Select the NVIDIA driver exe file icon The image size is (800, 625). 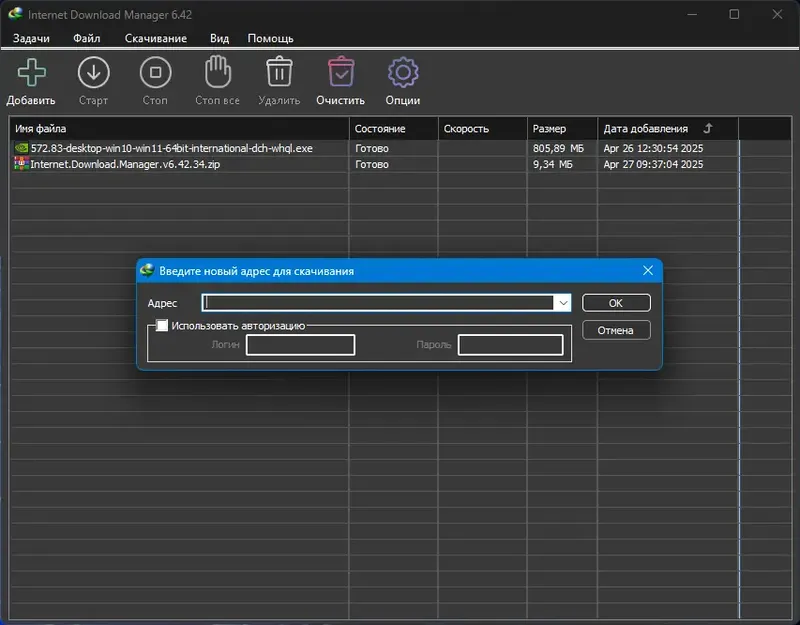click(21, 148)
